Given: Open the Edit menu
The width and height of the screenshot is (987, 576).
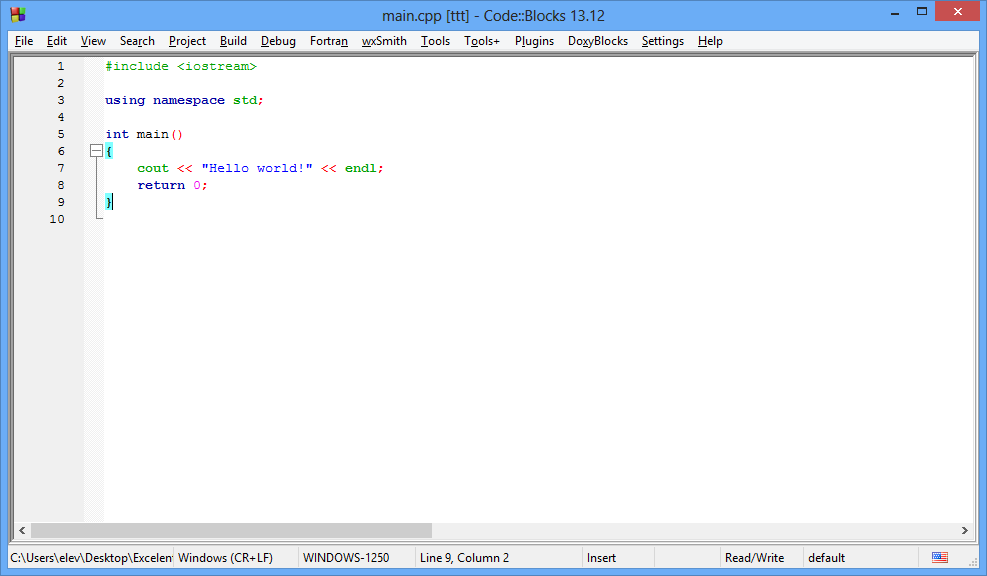Looking at the screenshot, I should click(x=57, y=41).
